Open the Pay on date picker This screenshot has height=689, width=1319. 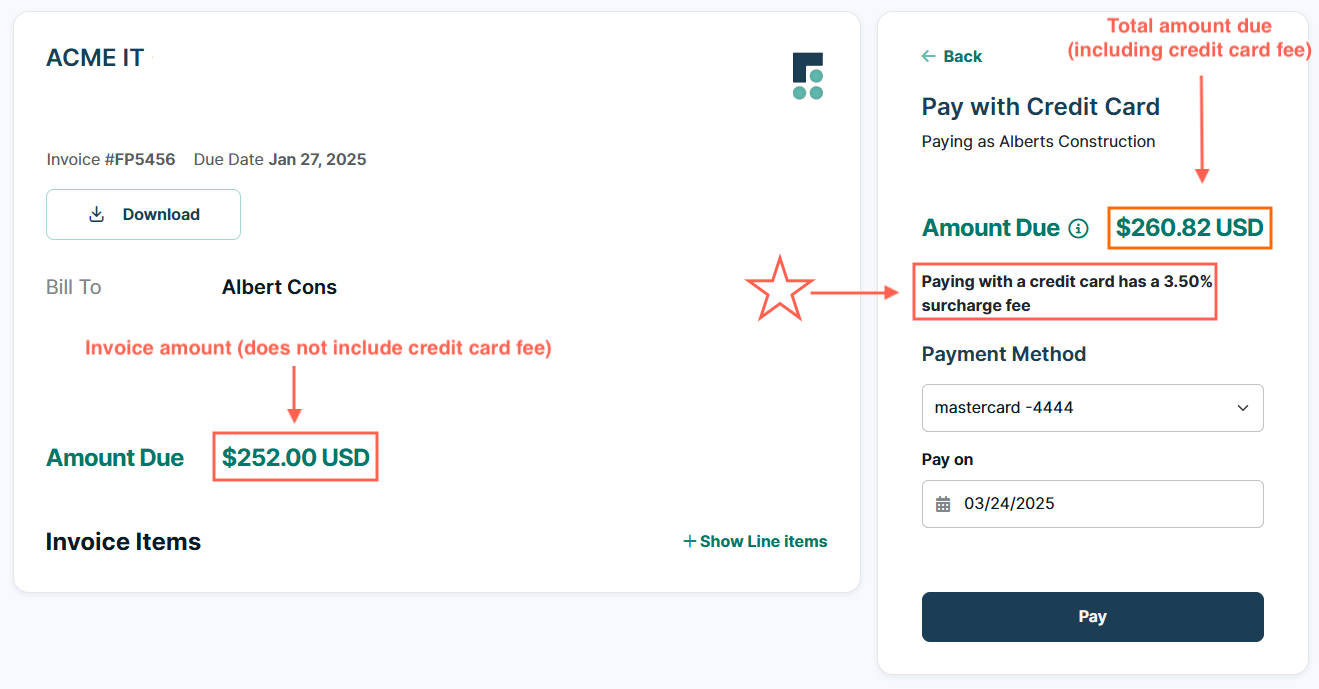(1092, 504)
